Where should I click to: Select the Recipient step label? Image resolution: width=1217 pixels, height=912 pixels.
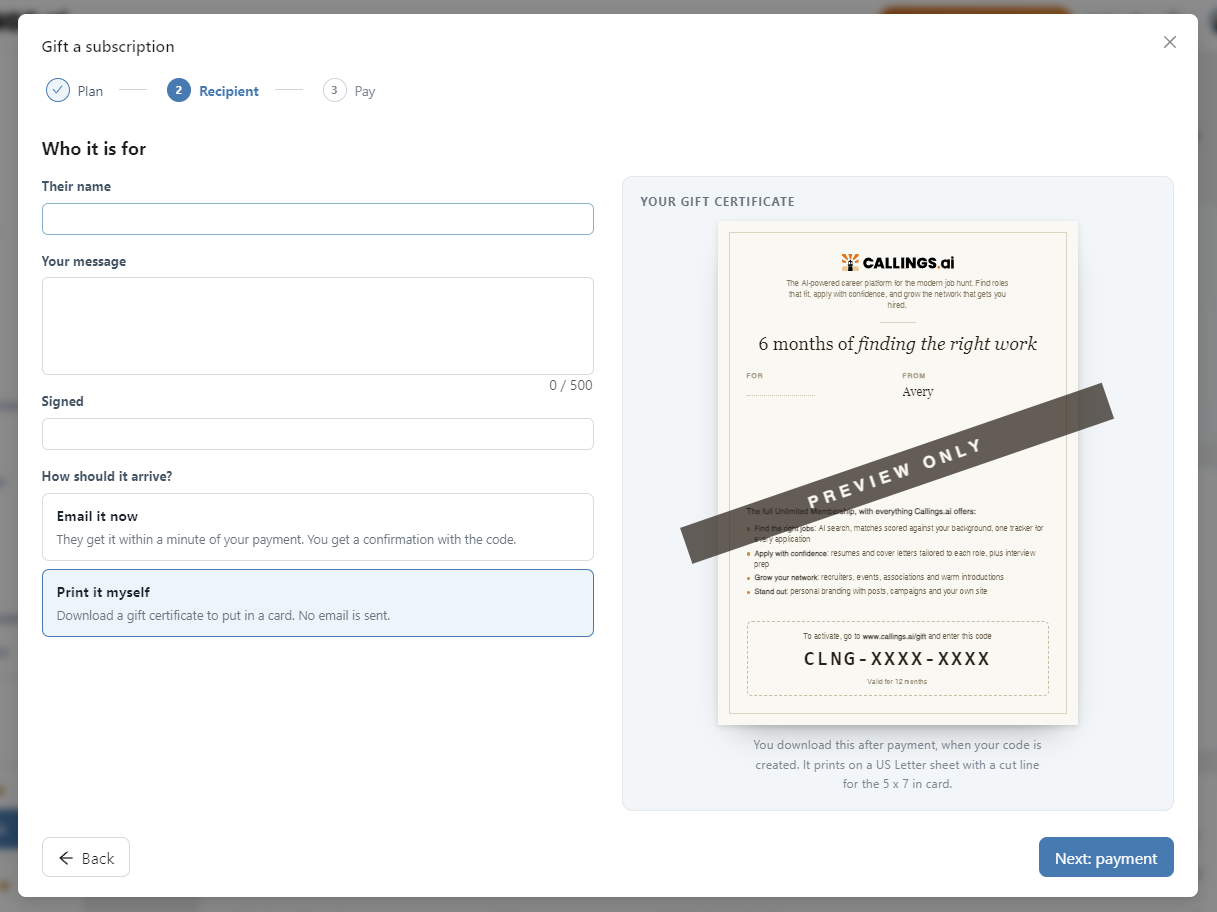(229, 91)
